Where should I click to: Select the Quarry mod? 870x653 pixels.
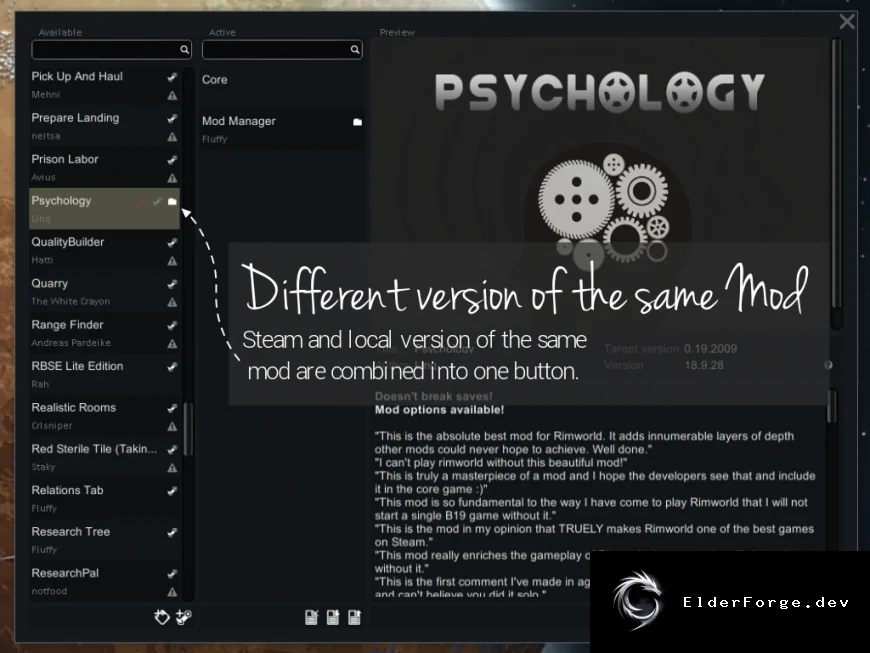[x=104, y=292]
